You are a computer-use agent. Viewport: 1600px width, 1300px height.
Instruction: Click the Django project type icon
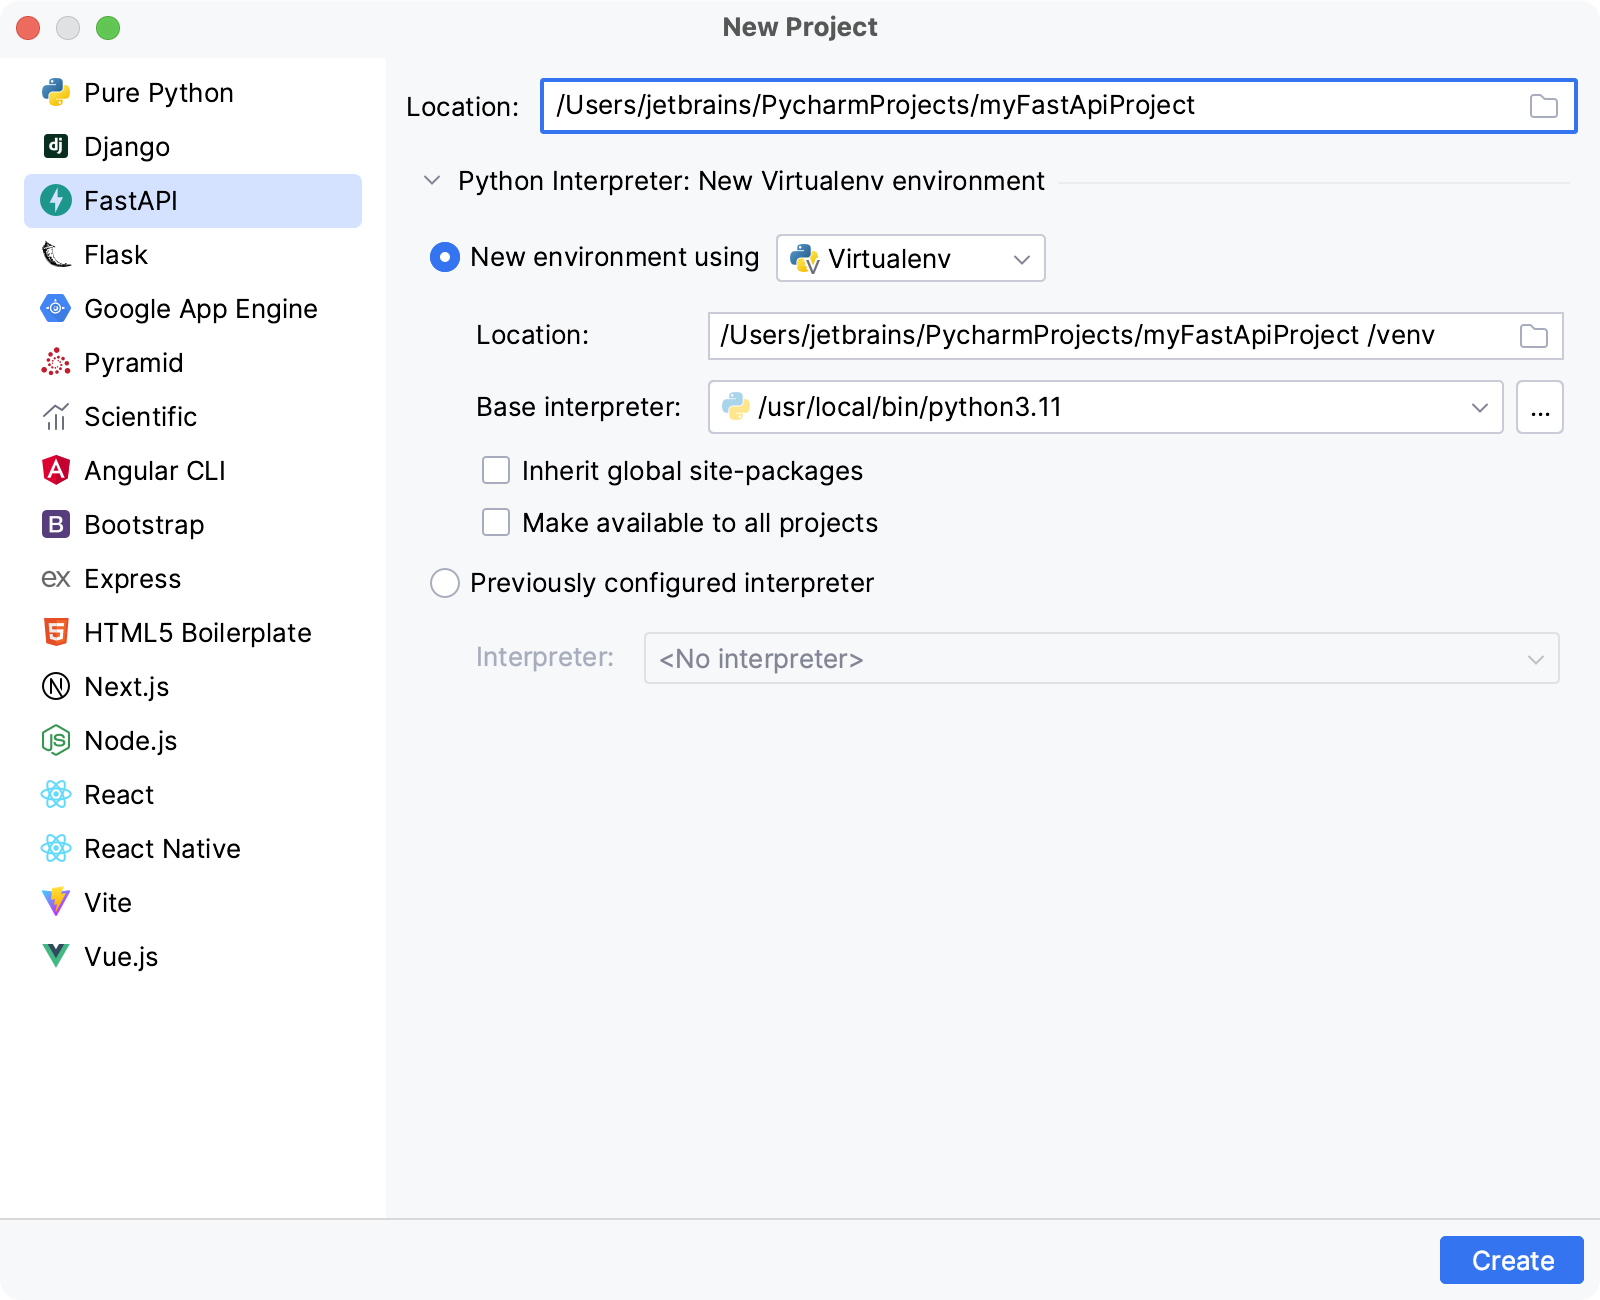coord(56,146)
